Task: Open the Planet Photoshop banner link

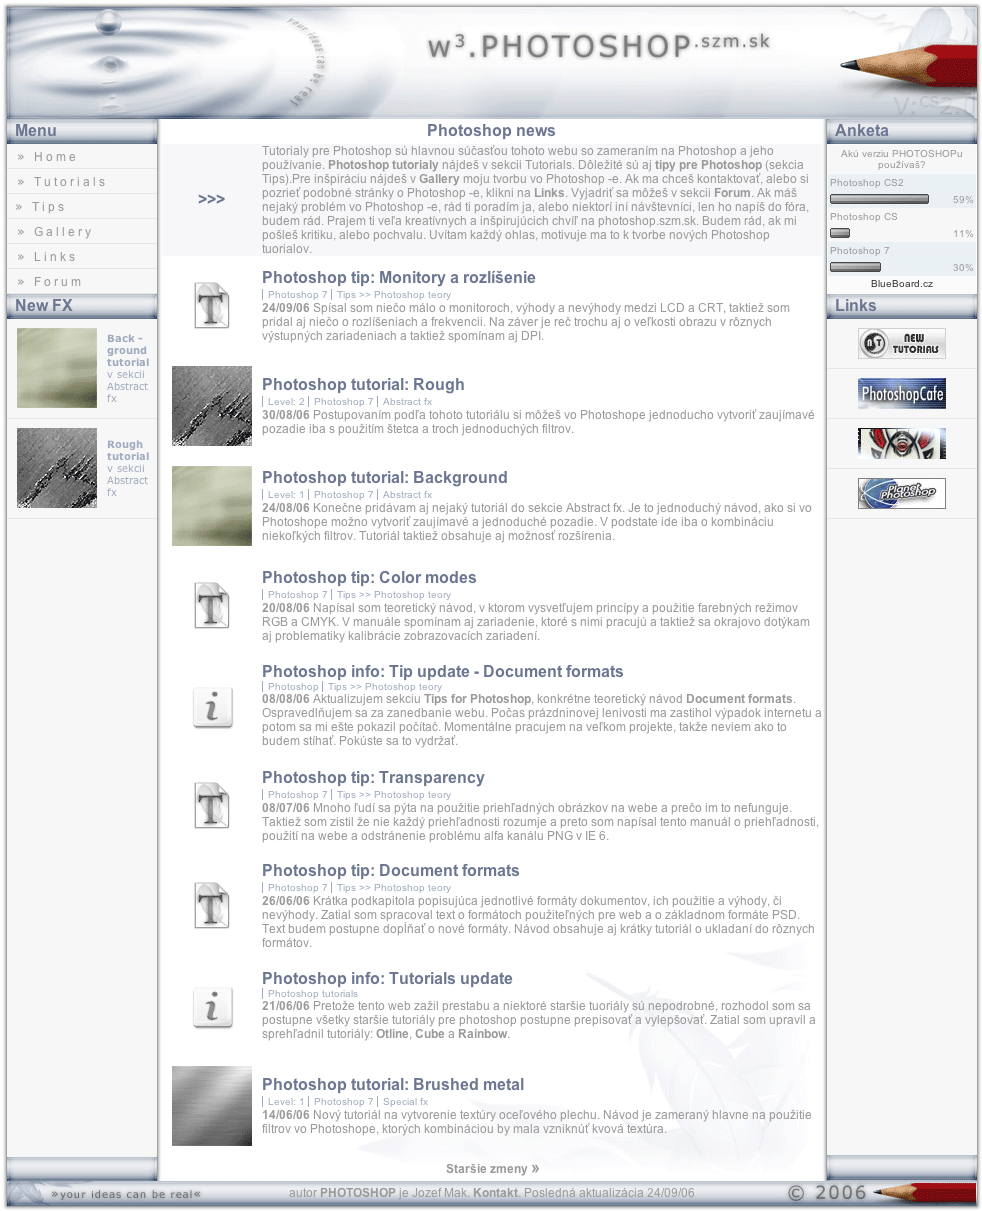Action: click(x=901, y=494)
